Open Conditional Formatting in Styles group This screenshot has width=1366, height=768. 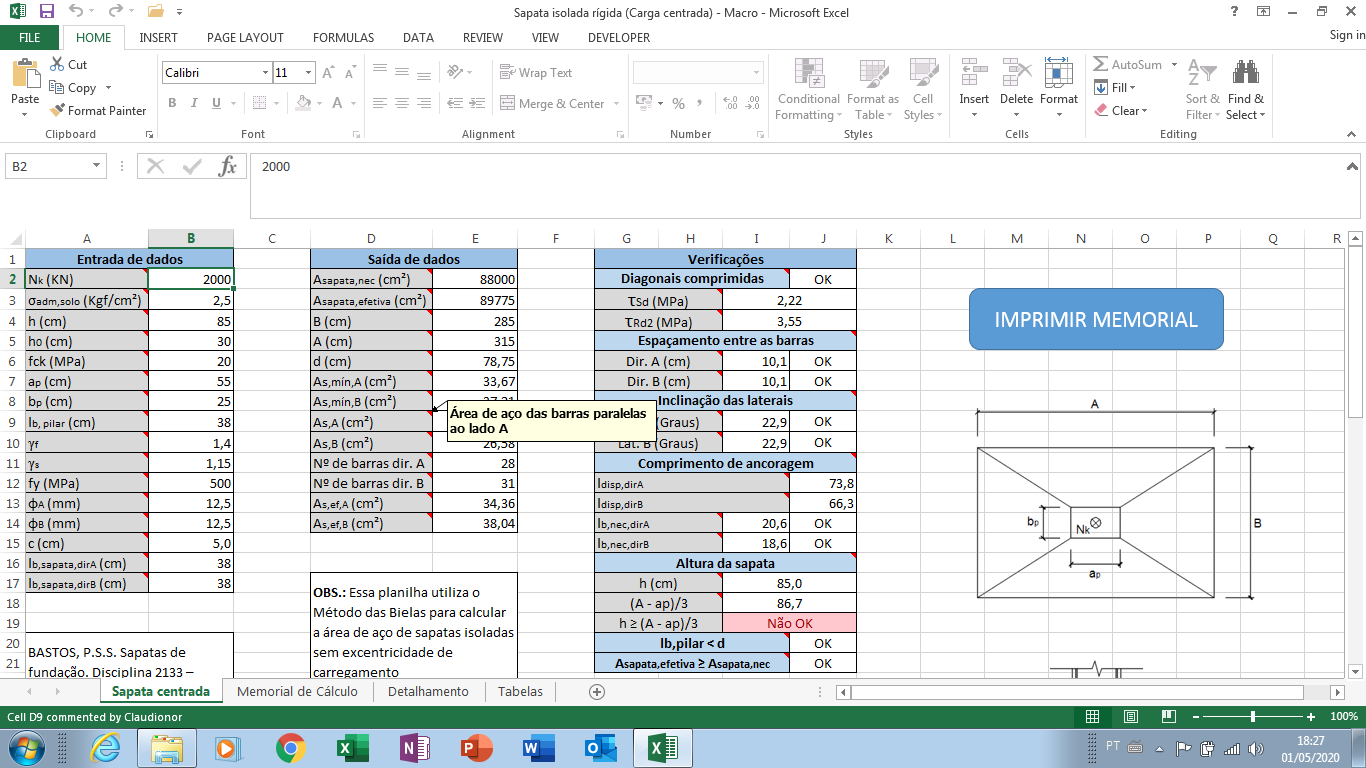click(x=809, y=89)
